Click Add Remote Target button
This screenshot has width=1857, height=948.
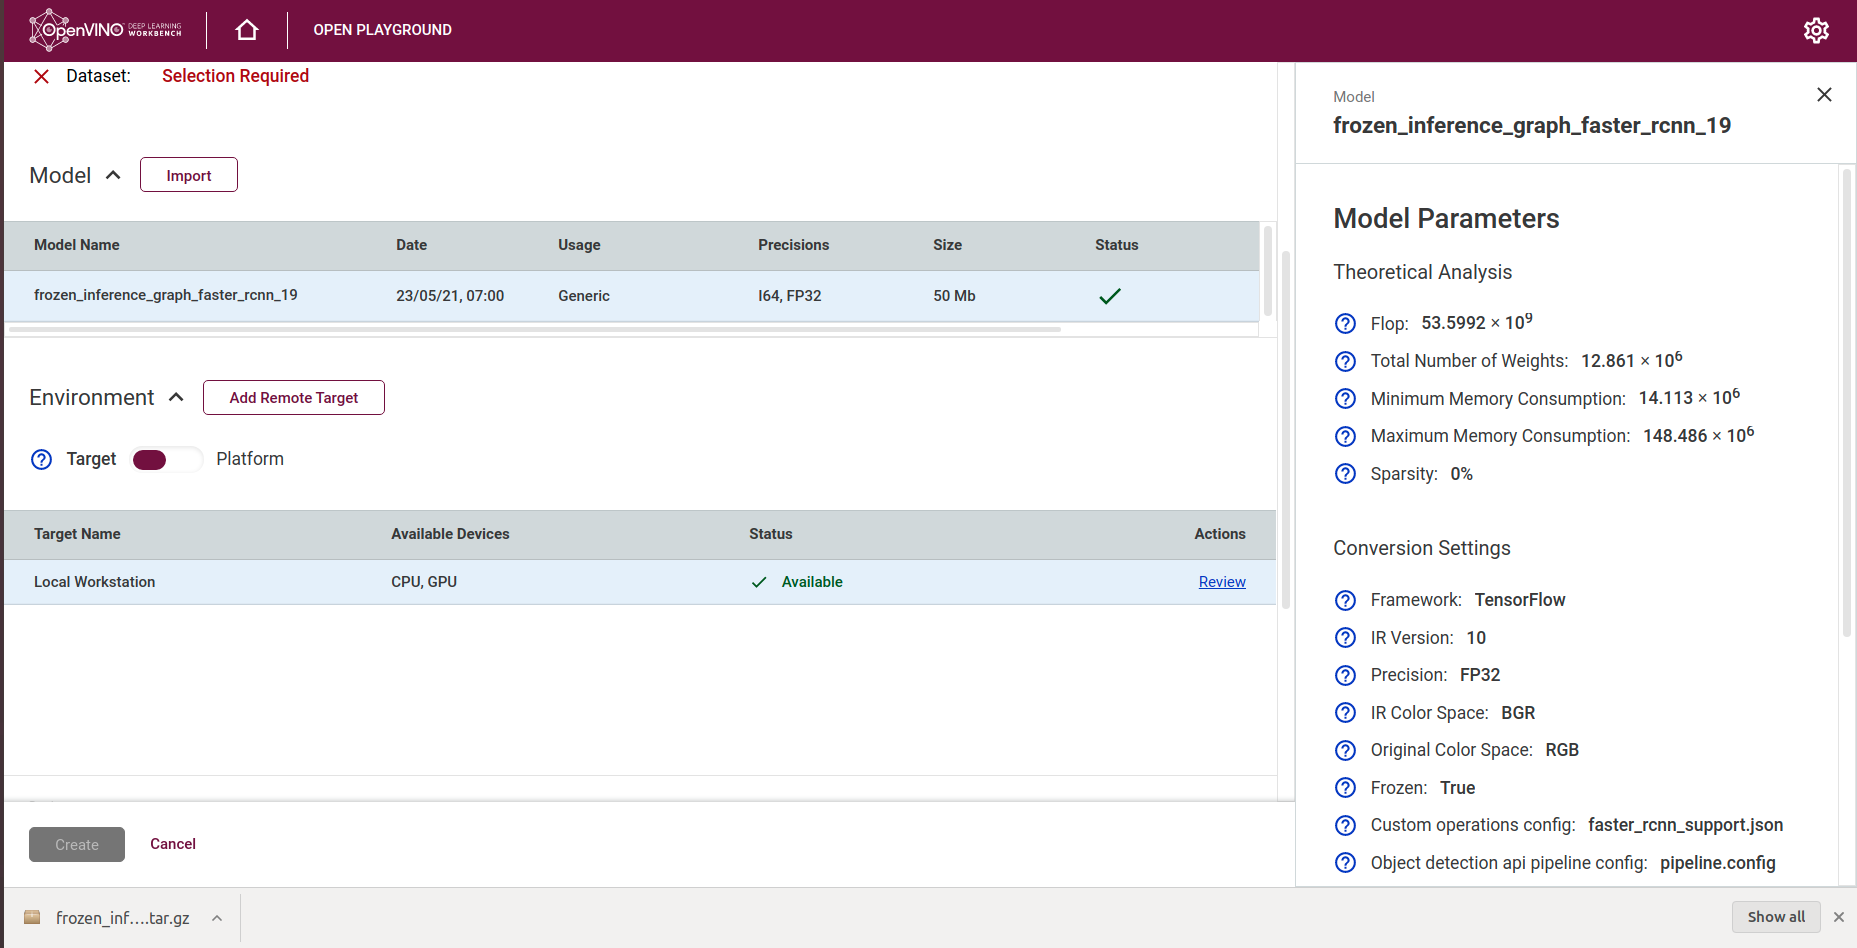click(293, 397)
